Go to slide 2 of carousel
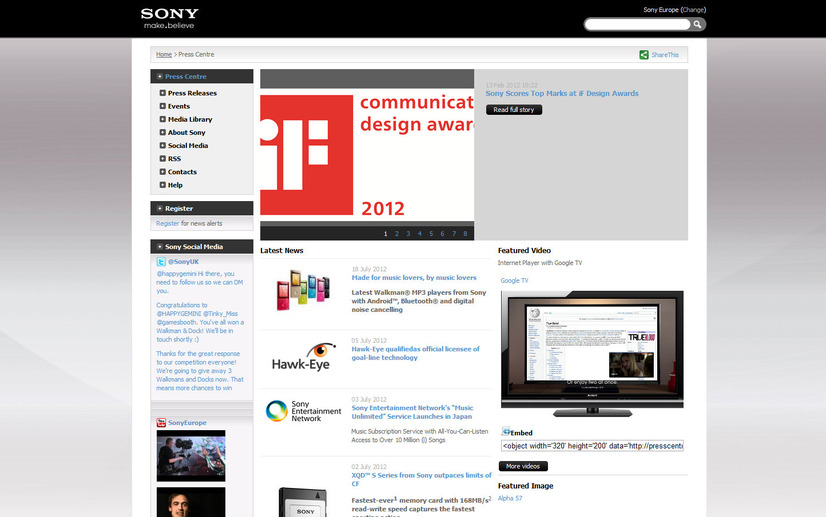The image size is (826, 517). 397,233
